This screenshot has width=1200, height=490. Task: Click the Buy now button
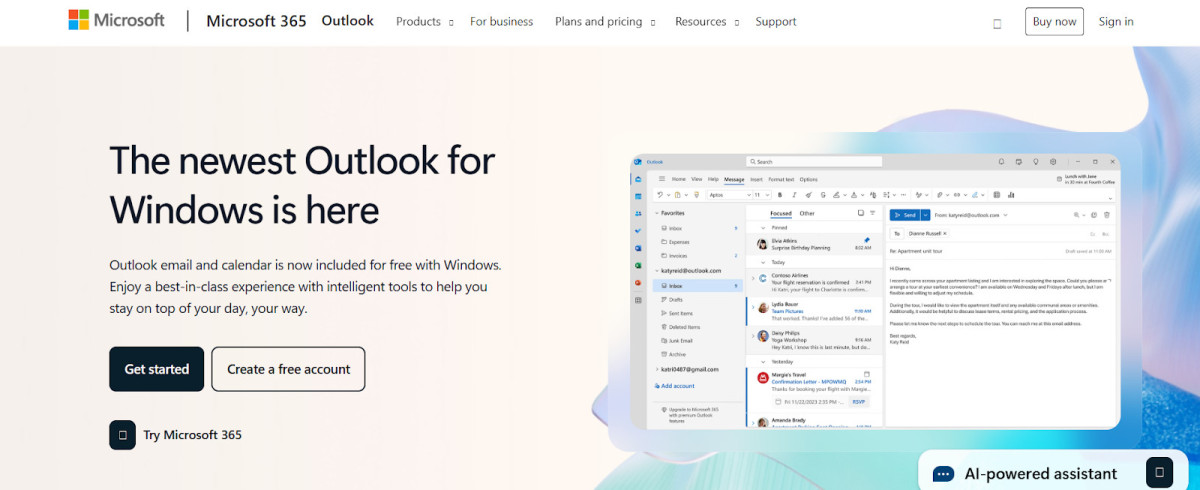1054,21
